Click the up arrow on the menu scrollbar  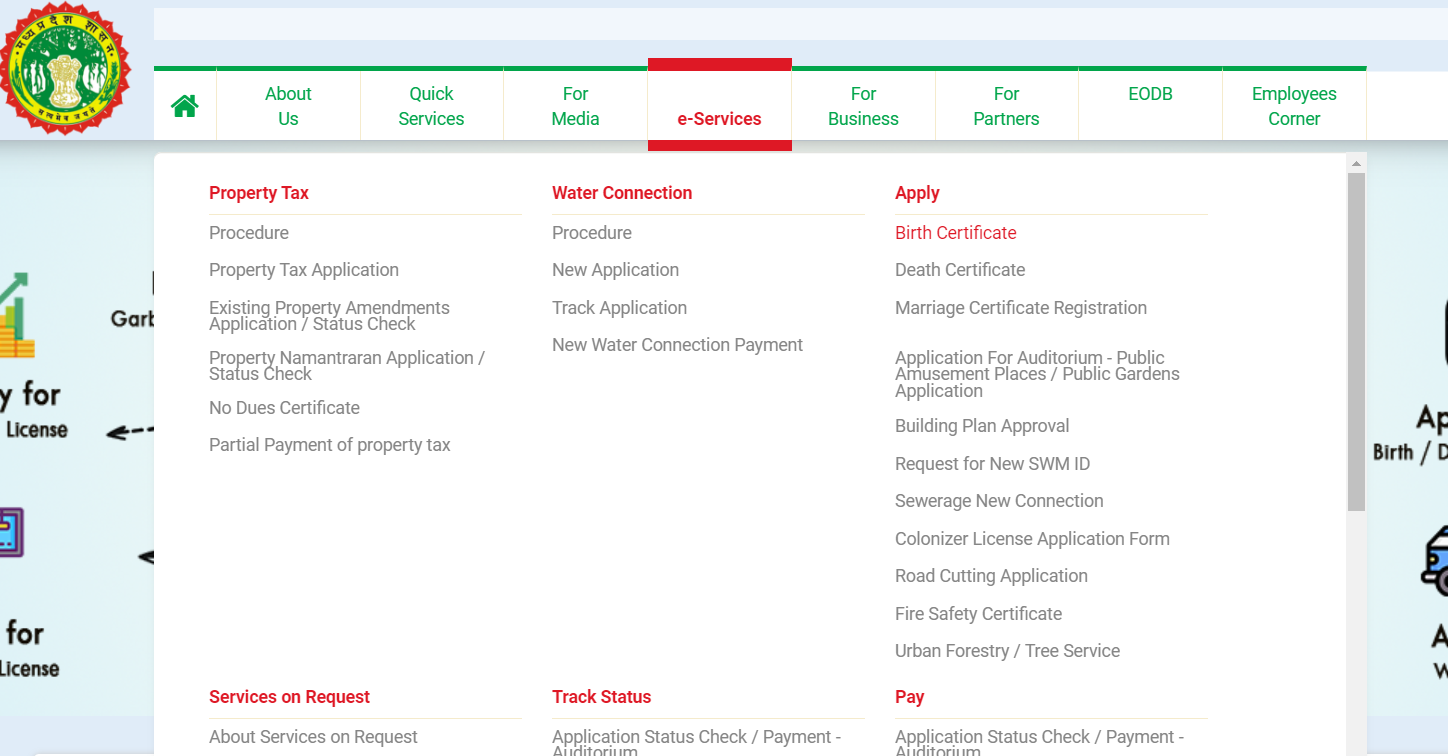click(x=1356, y=163)
